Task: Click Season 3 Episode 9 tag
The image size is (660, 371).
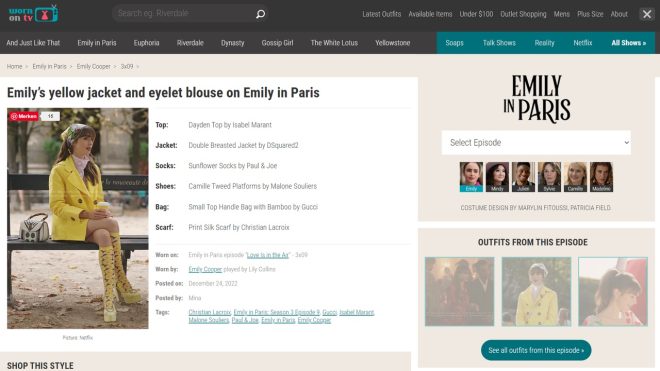Action: point(277,312)
